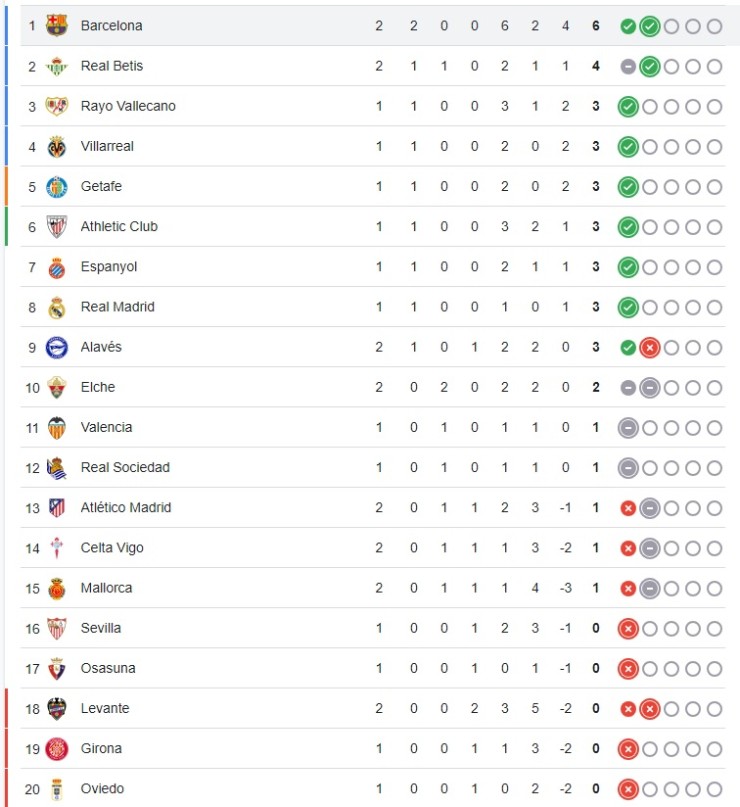Click the Atlético Madrid club crest
740x807 pixels.
[x=57, y=507]
